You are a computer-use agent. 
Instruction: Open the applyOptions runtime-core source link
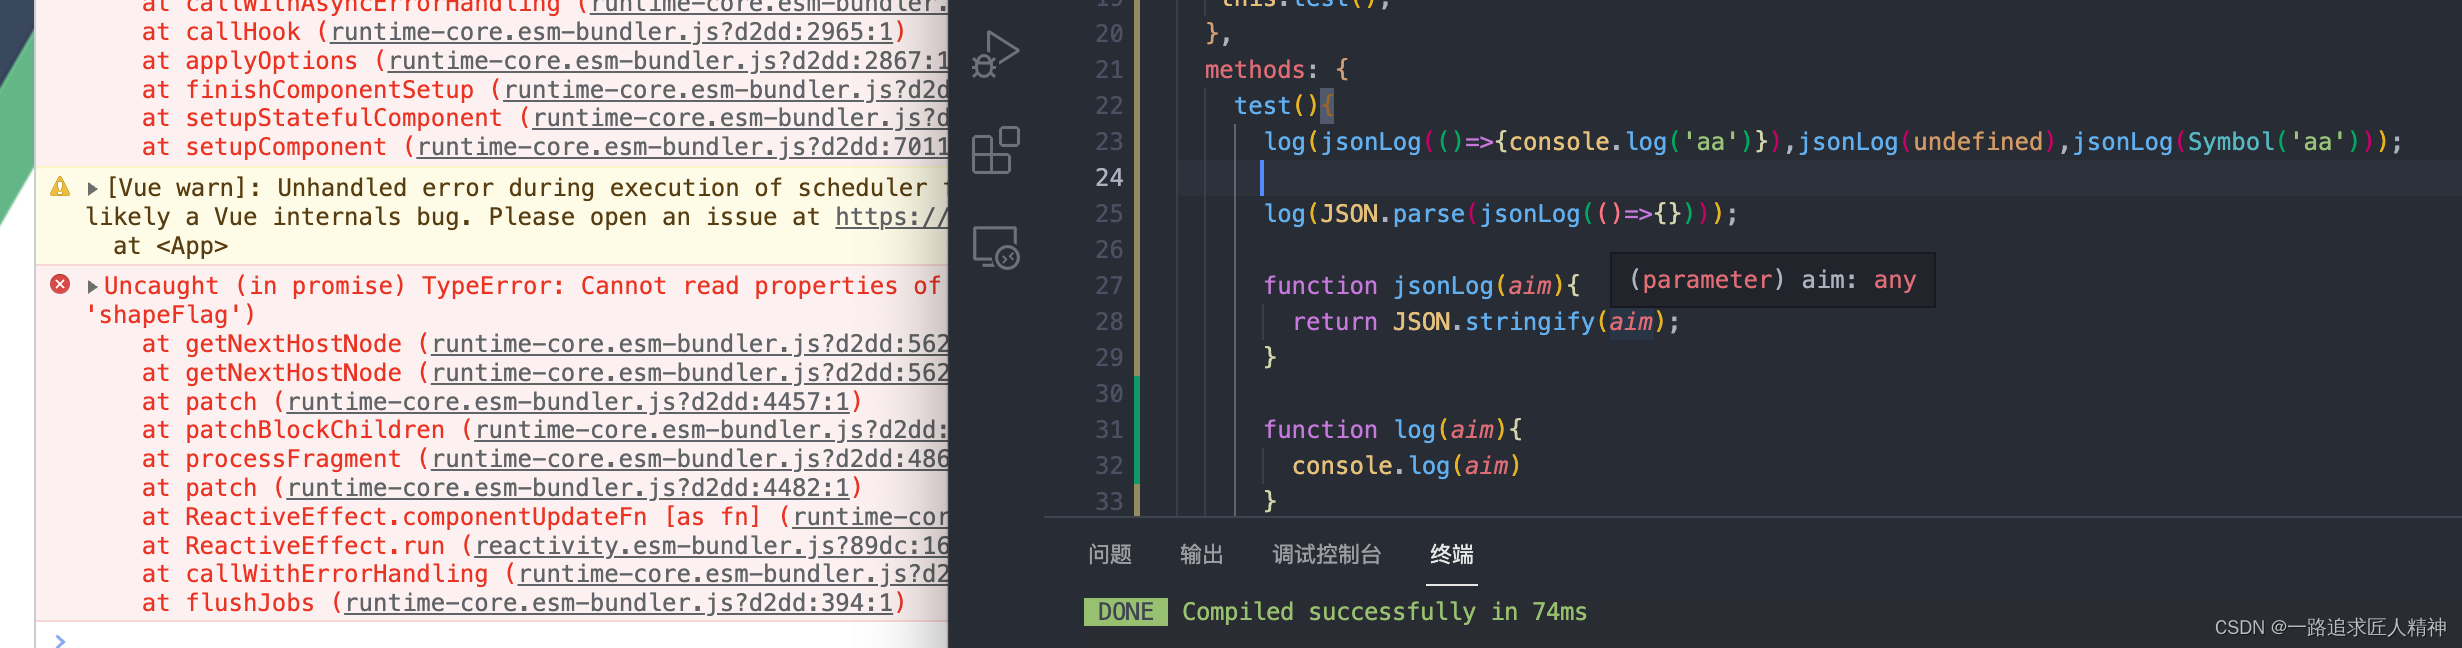pos(668,61)
